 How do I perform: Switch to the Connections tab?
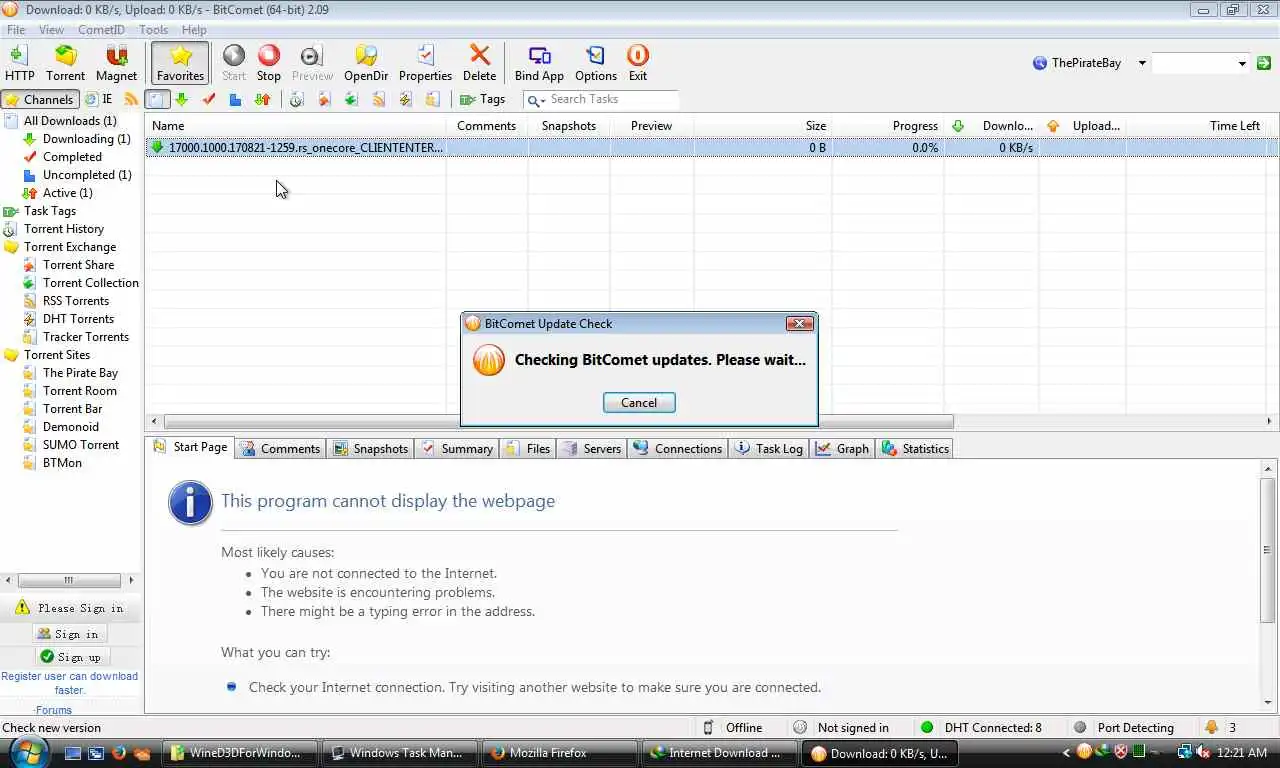point(678,448)
